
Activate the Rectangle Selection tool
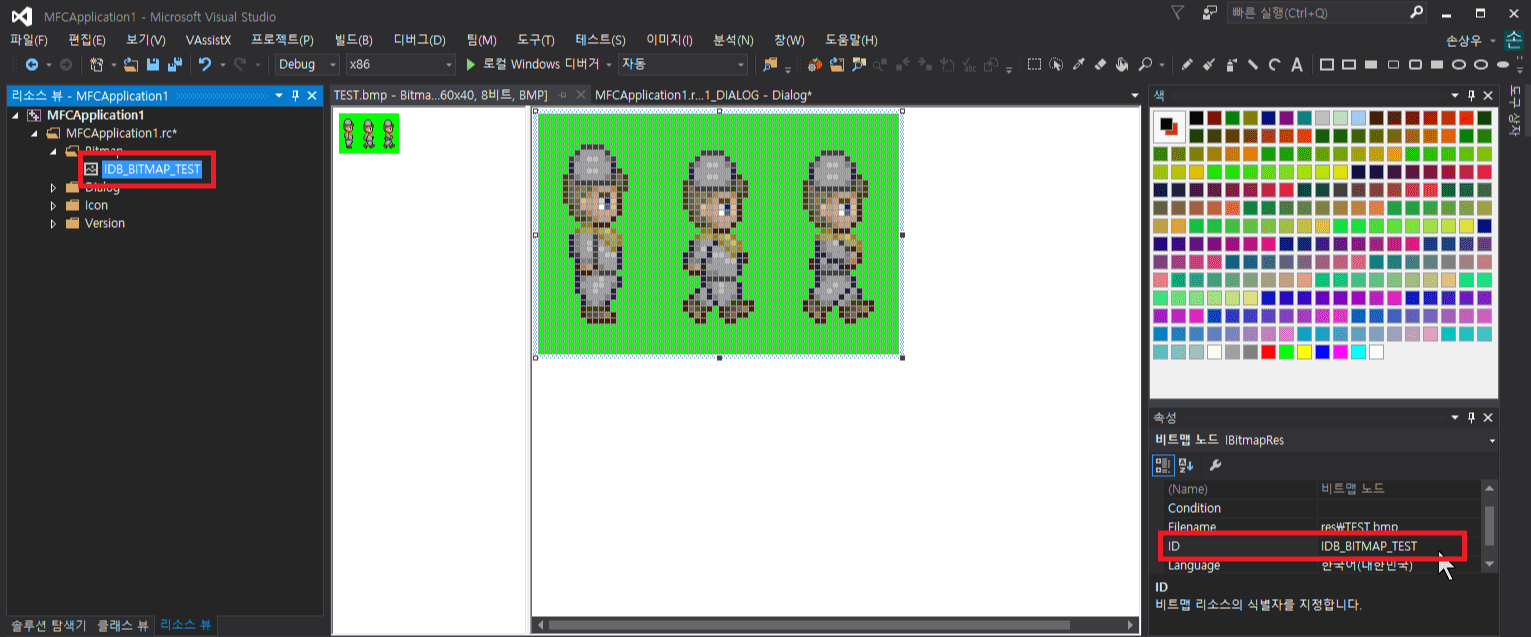point(1034,65)
